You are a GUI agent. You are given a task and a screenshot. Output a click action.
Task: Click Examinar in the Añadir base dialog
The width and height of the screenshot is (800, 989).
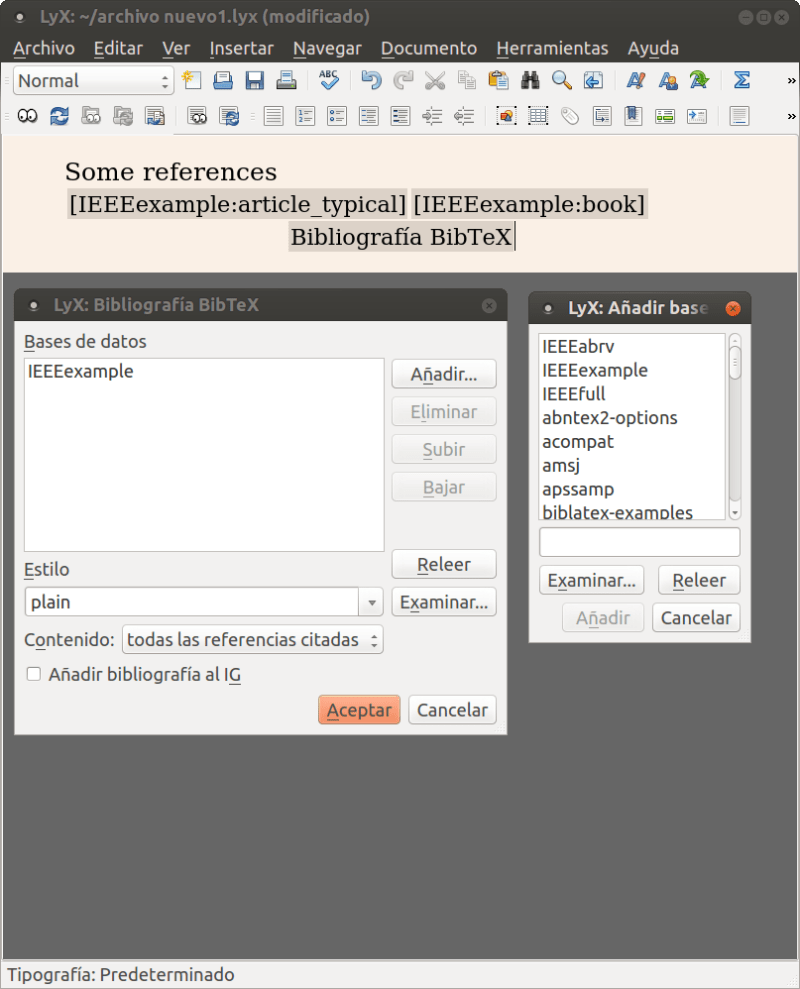tap(591, 580)
